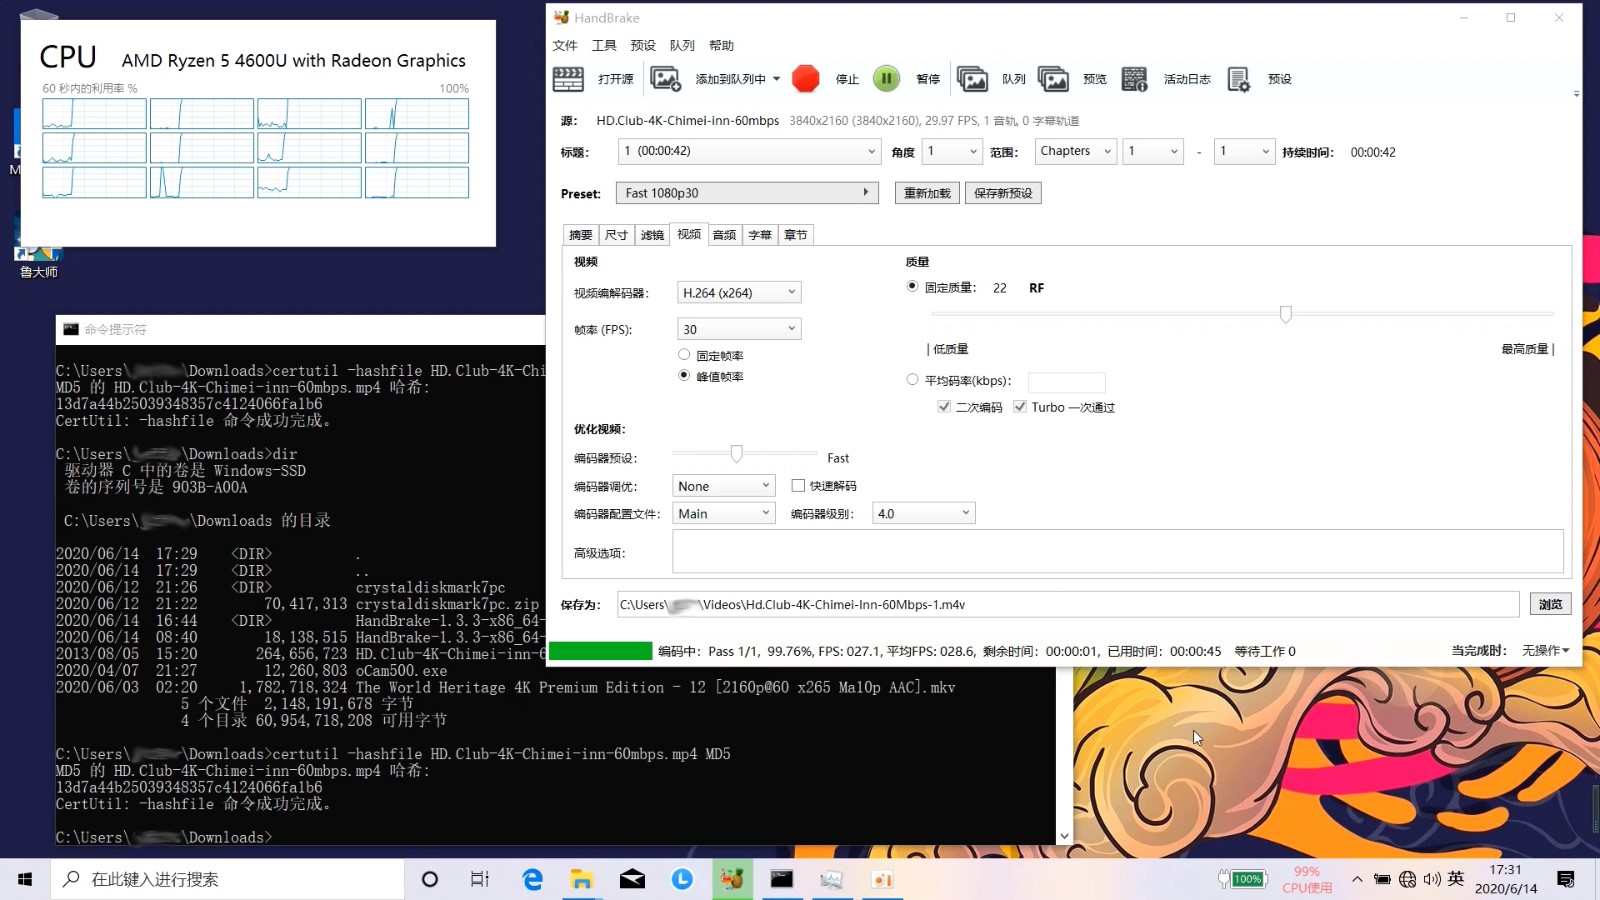Show hidden tray icons chevron

tap(1357, 879)
